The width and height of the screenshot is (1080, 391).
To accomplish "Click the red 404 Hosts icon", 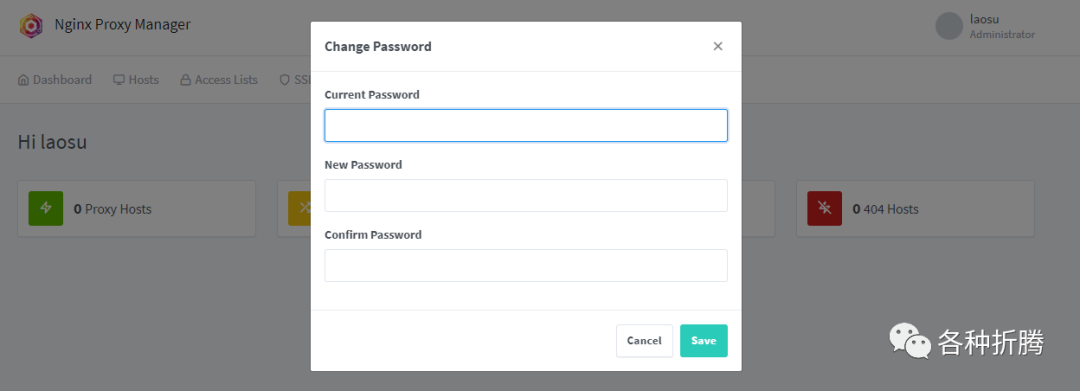I will pos(824,209).
